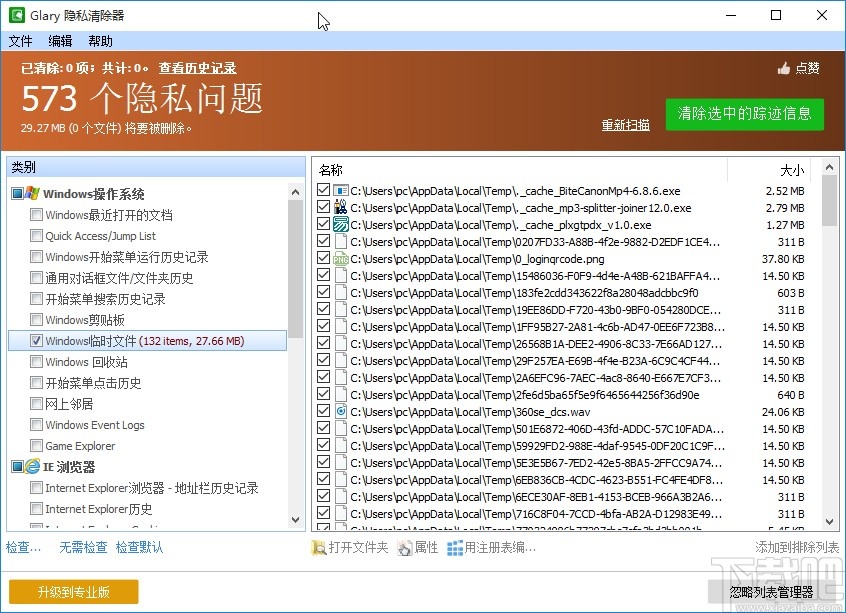Uncheck the _cache_BiteCanonMp4-6.8.6.exe file checkbox

pos(323,190)
